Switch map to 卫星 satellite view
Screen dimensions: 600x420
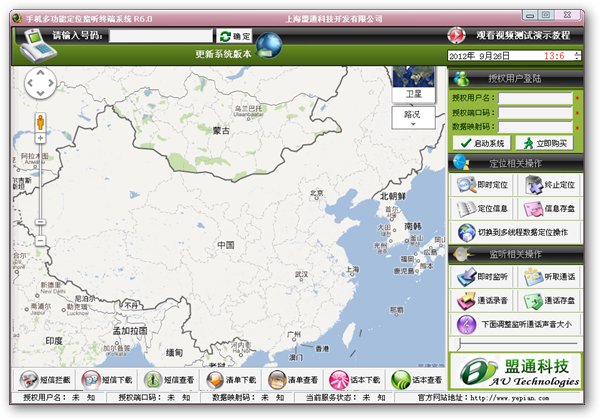[413, 85]
